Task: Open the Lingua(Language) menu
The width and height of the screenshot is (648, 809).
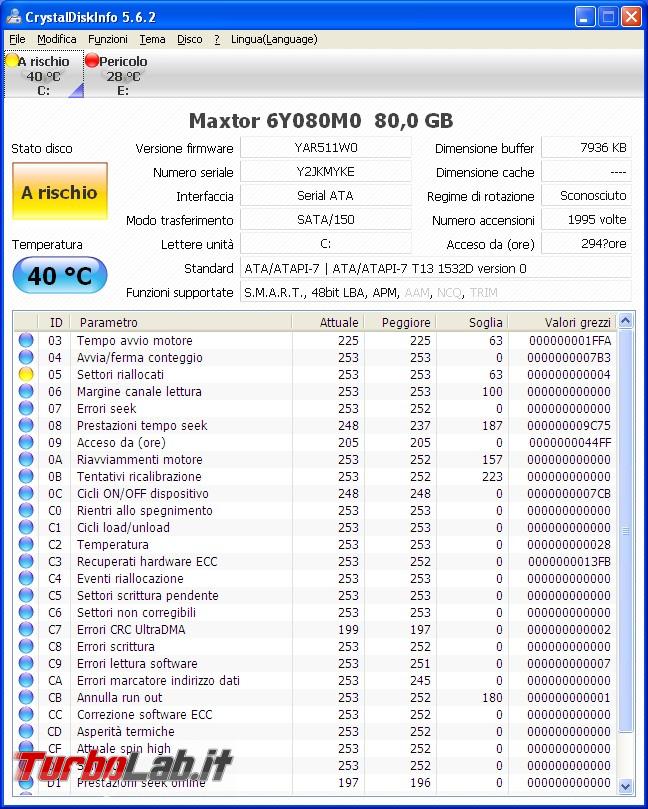Action: pyautogui.click(x=274, y=39)
